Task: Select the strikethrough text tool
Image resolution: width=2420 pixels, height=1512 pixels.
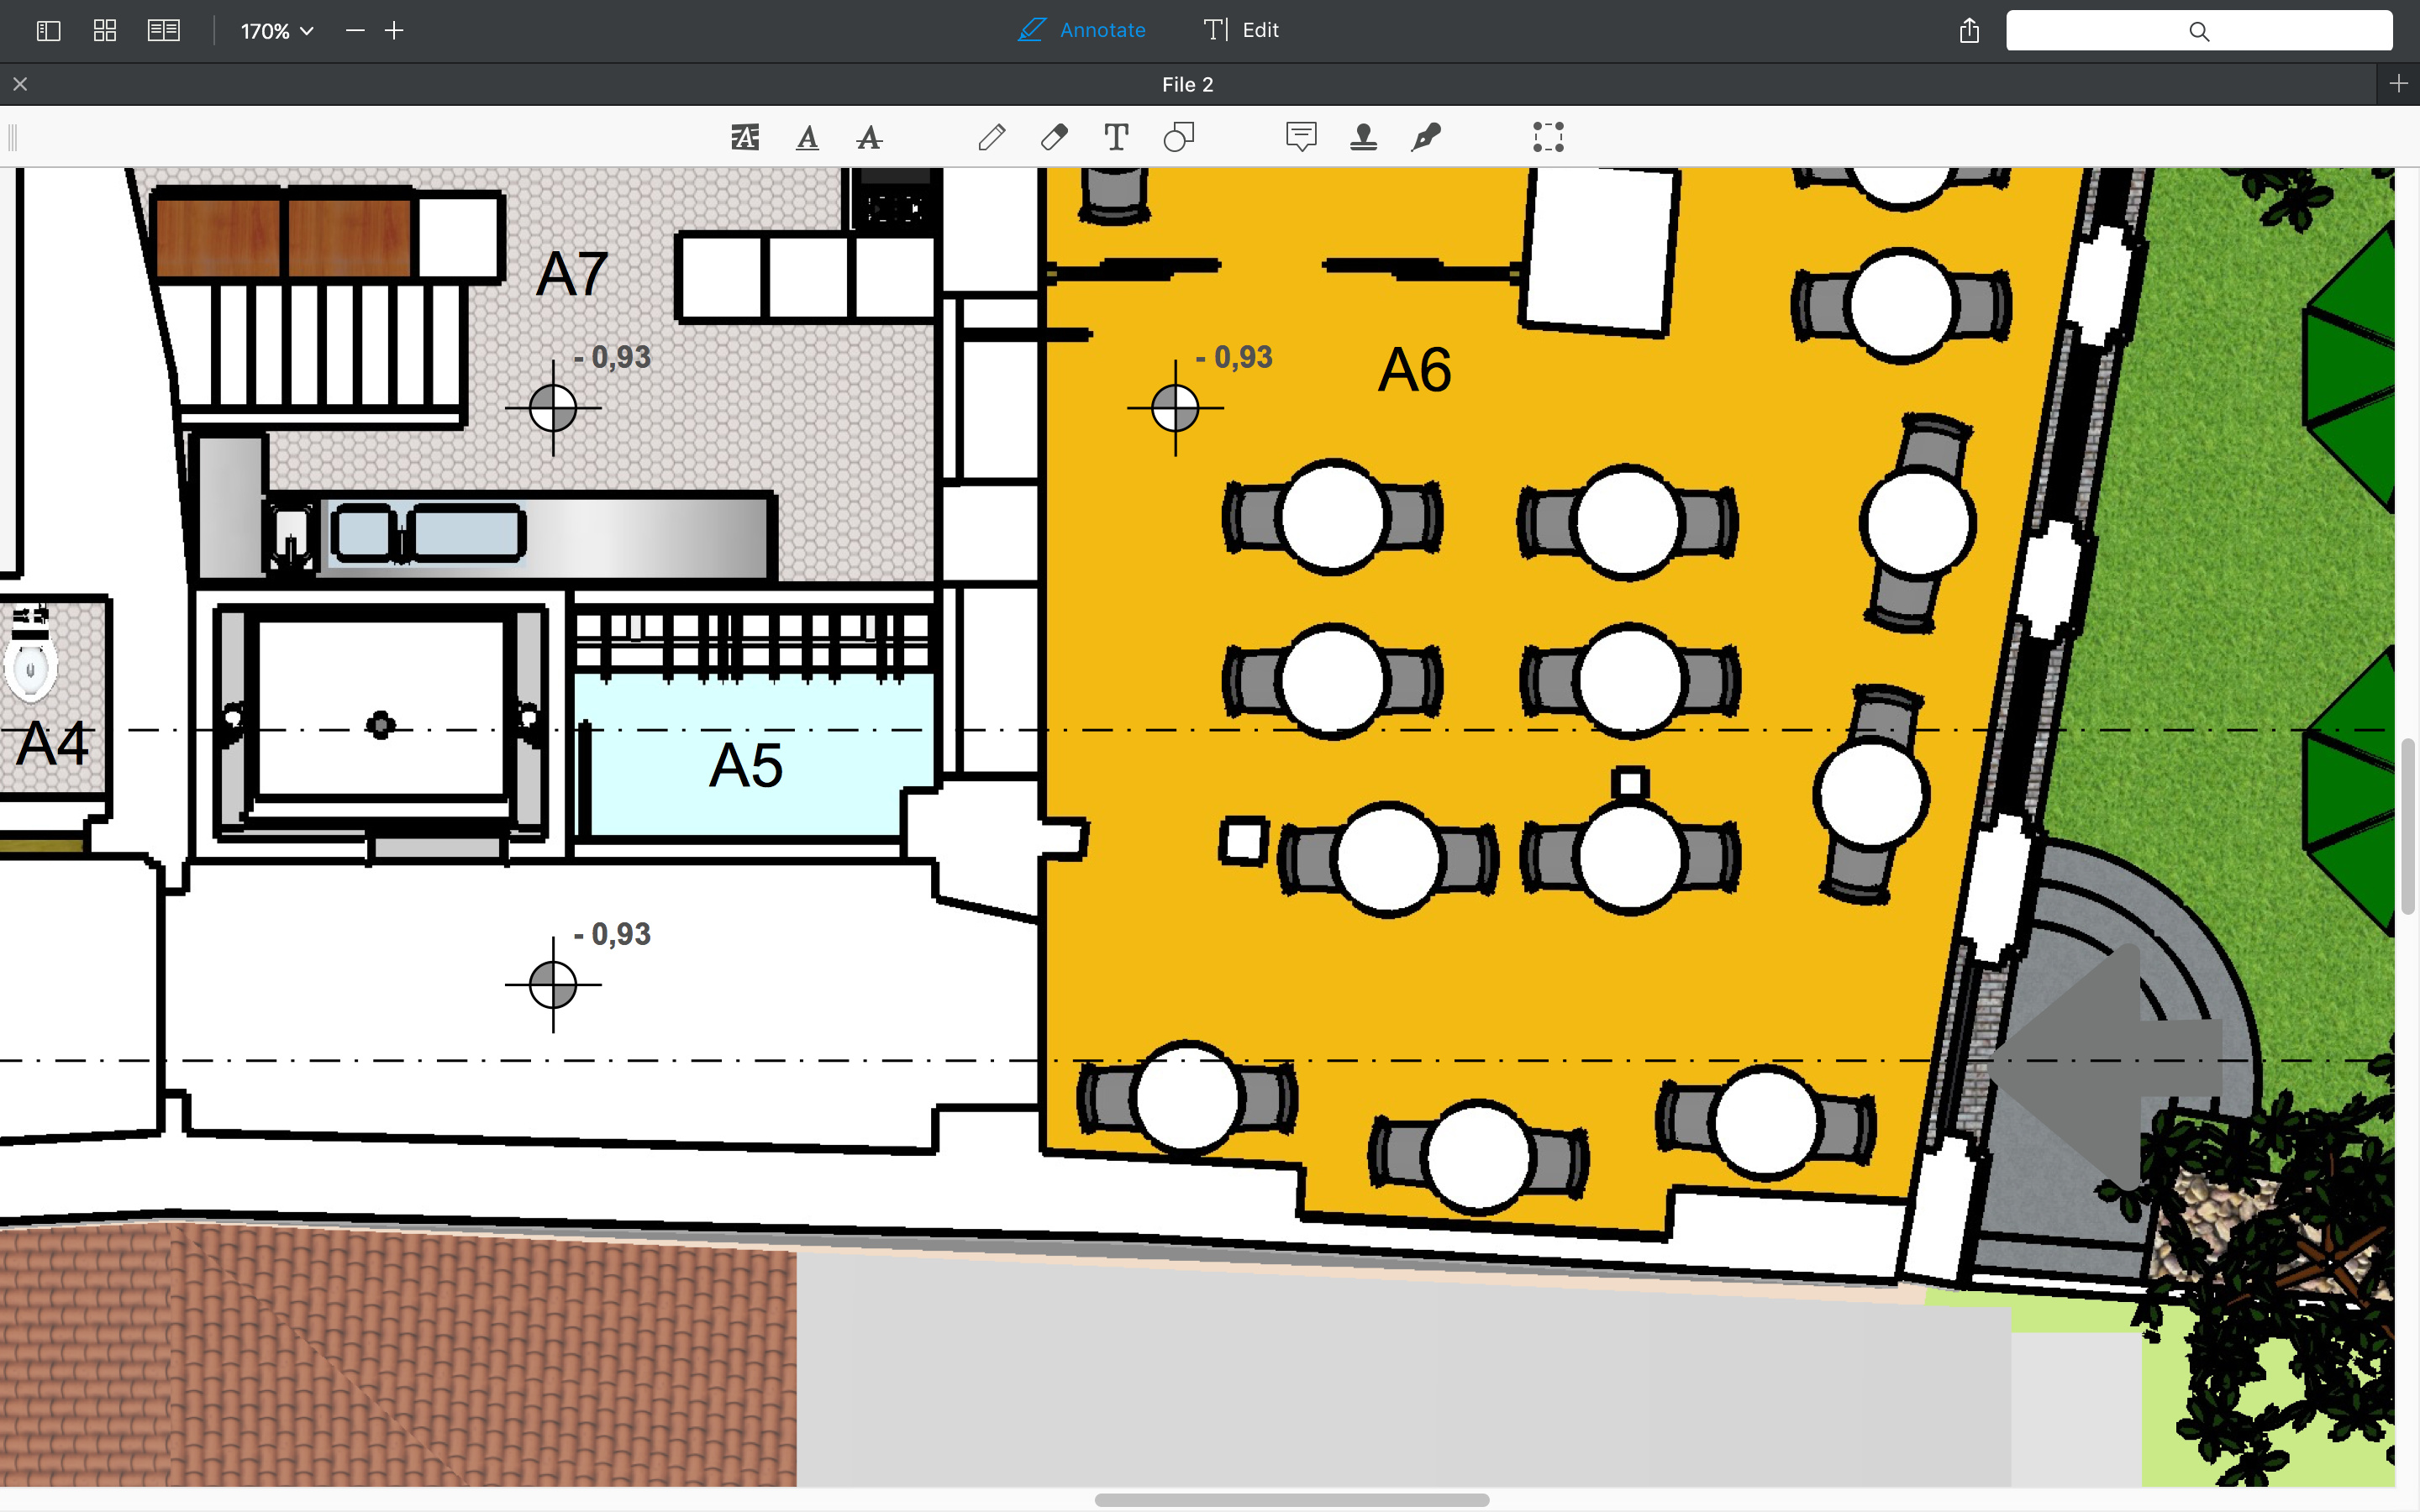Action: click(x=869, y=137)
